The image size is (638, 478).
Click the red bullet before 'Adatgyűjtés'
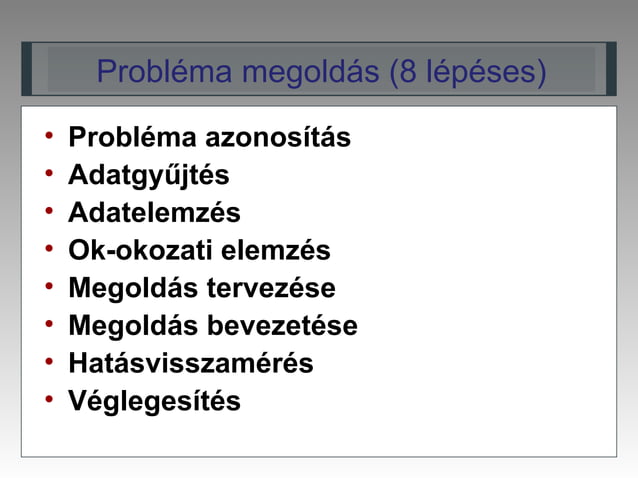point(49,173)
